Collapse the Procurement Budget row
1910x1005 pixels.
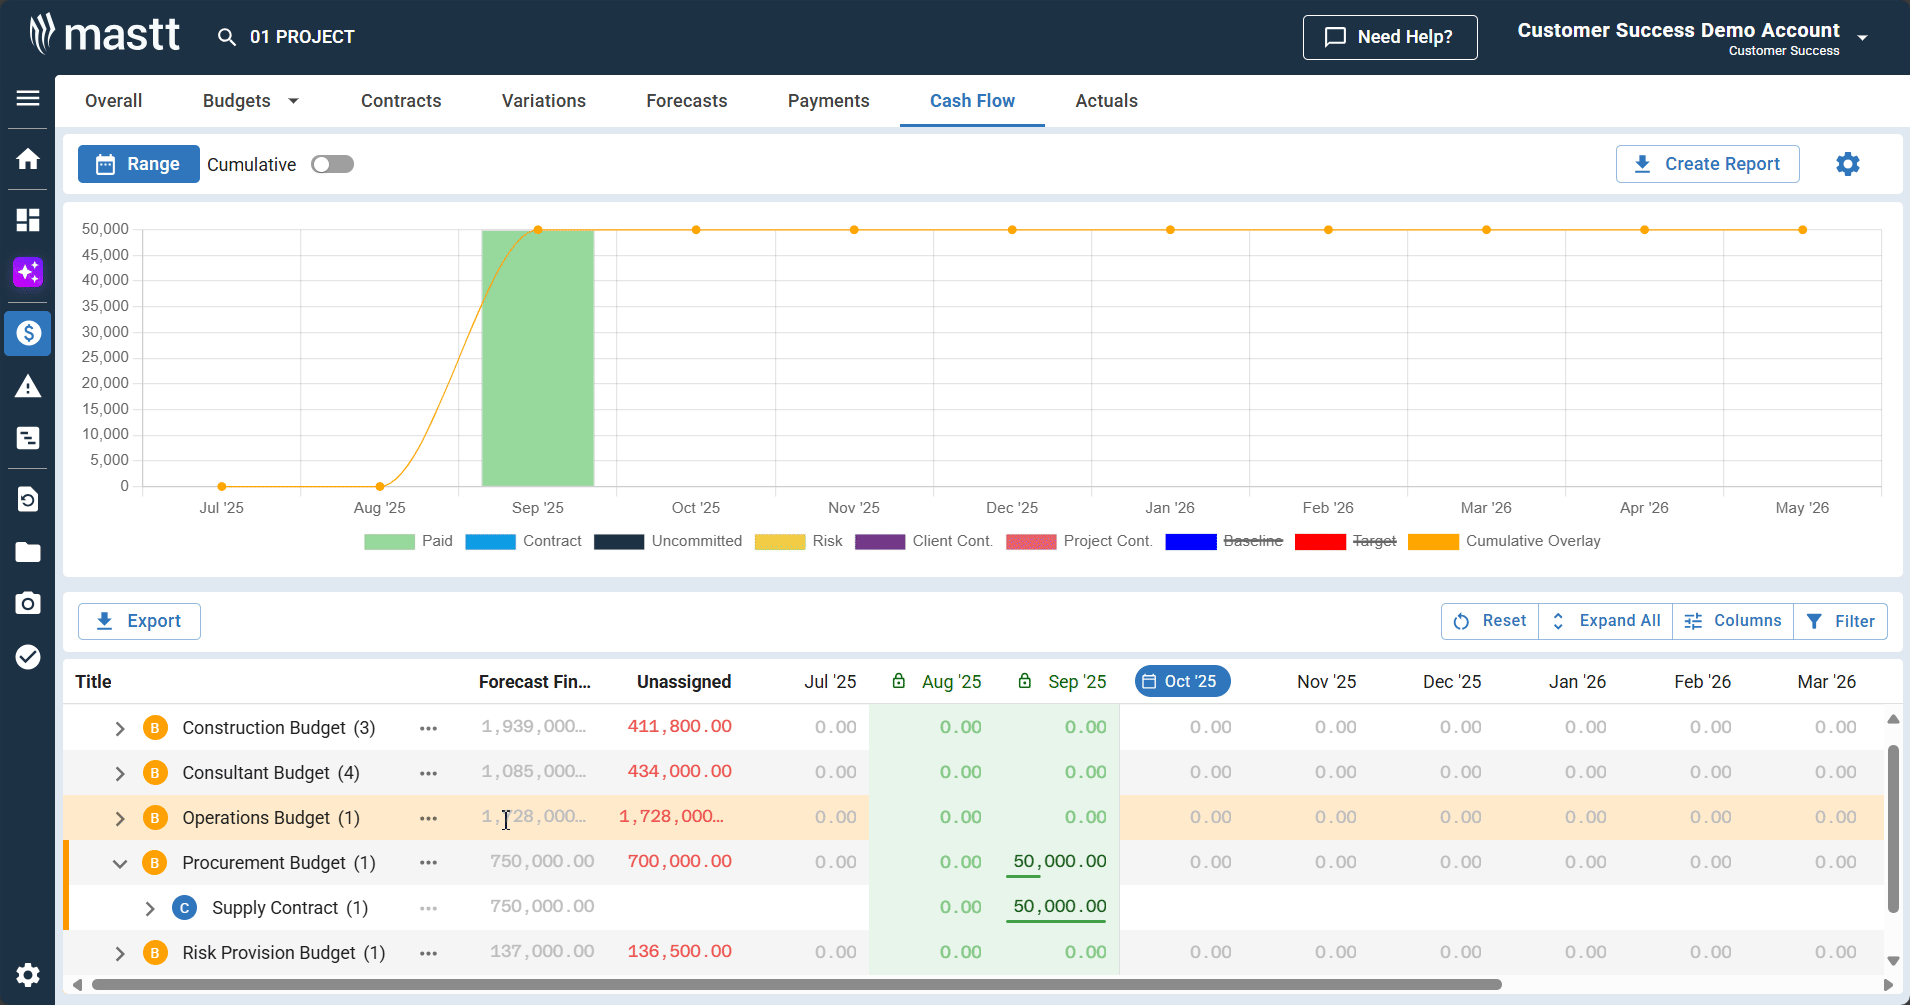pyautogui.click(x=120, y=863)
